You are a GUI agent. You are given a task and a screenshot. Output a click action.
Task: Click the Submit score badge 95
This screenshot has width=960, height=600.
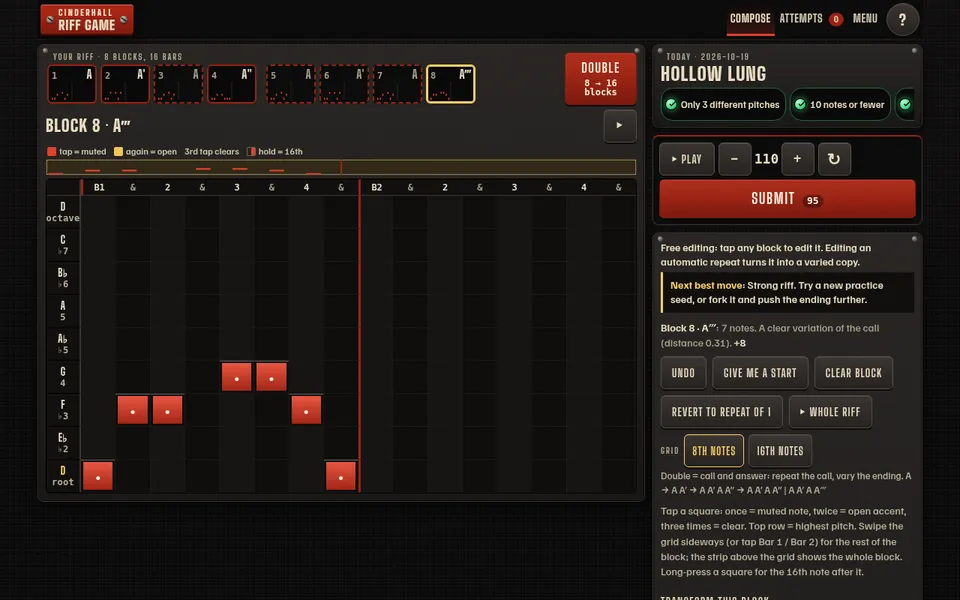tap(812, 201)
